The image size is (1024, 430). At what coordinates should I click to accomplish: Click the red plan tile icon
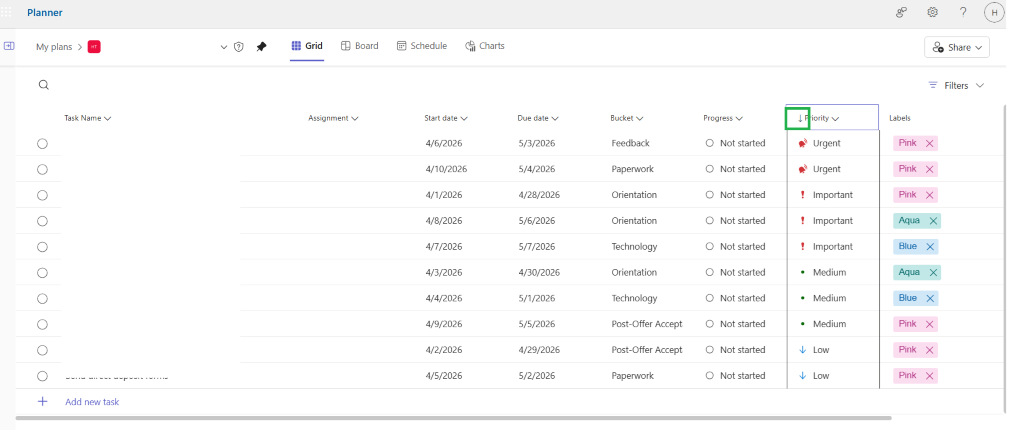[x=94, y=46]
